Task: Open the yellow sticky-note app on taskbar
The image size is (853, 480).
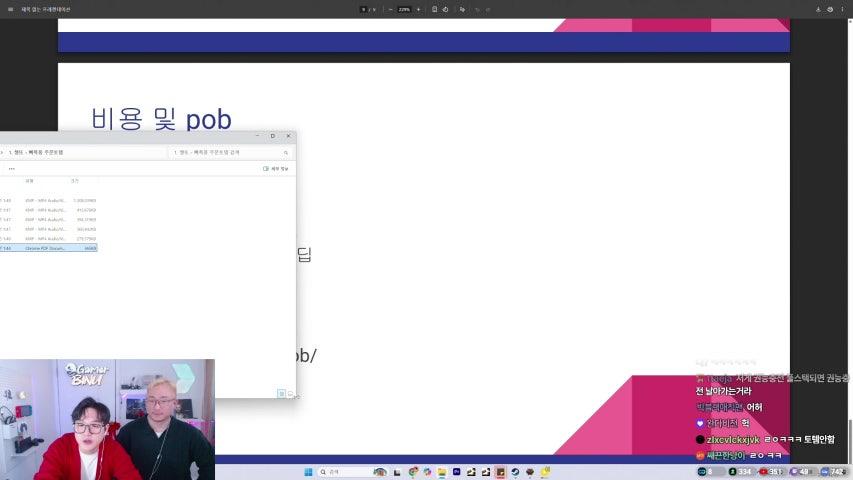Action: point(545,471)
